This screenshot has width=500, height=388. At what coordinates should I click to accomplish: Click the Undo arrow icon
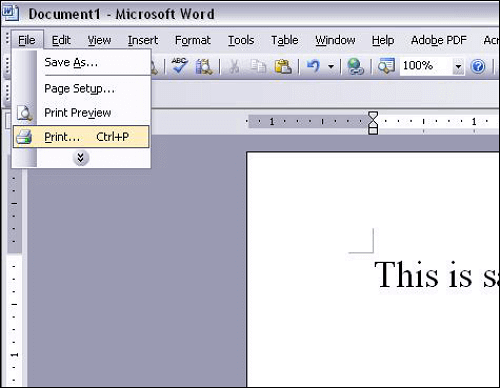click(x=313, y=66)
